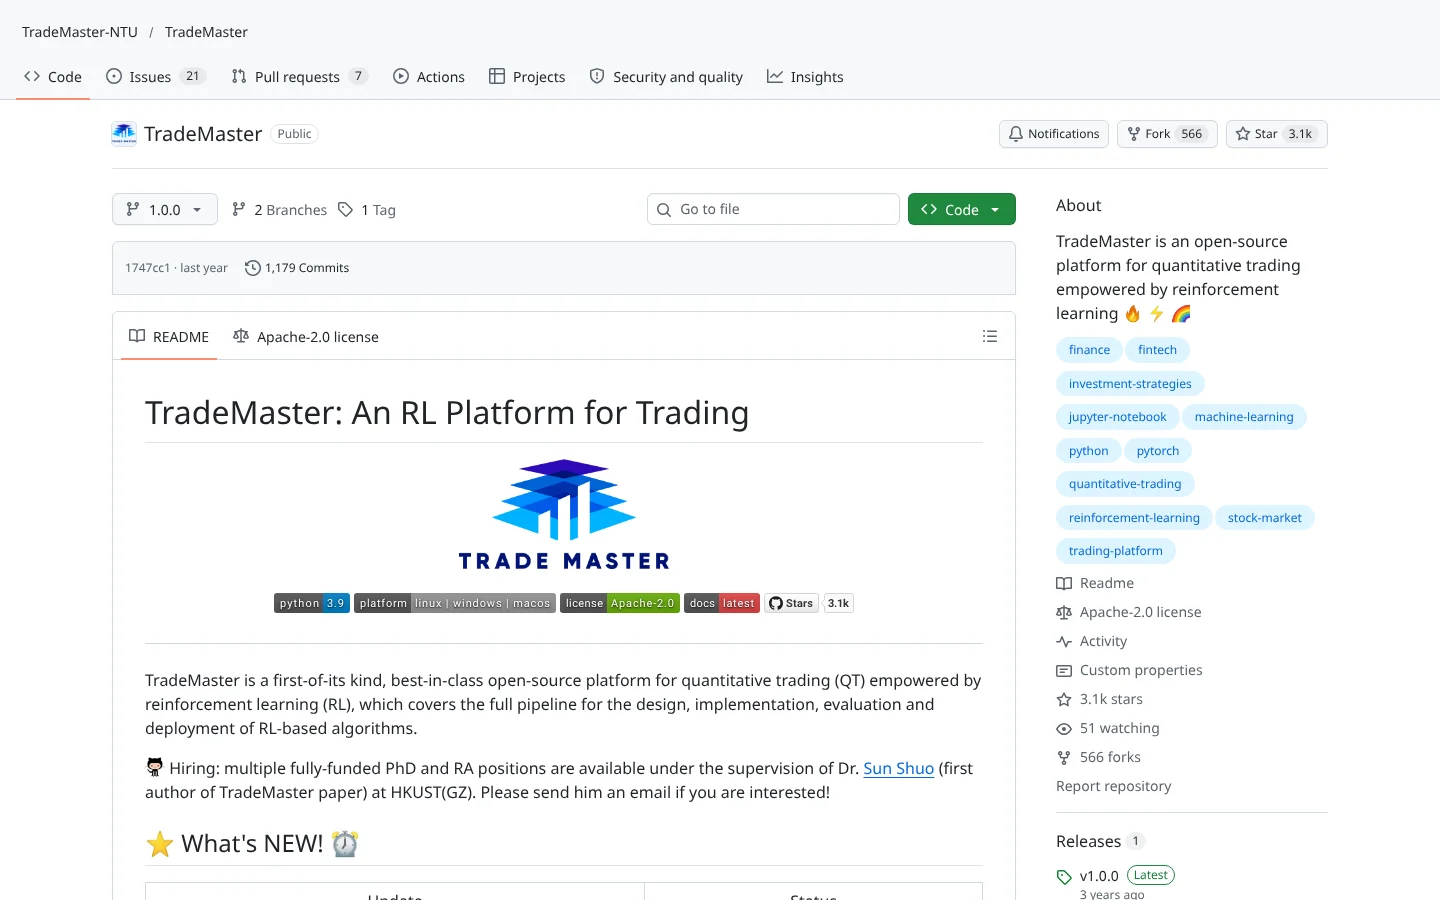
Task: Click the tag icon next to v1.0.0 release
Action: pyautogui.click(x=1064, y=877)
